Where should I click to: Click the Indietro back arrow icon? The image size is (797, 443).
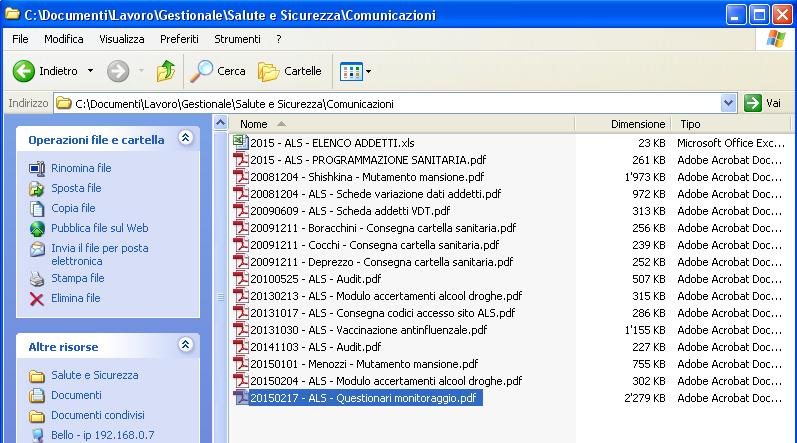pyautogui.click(x=24, y=71)
